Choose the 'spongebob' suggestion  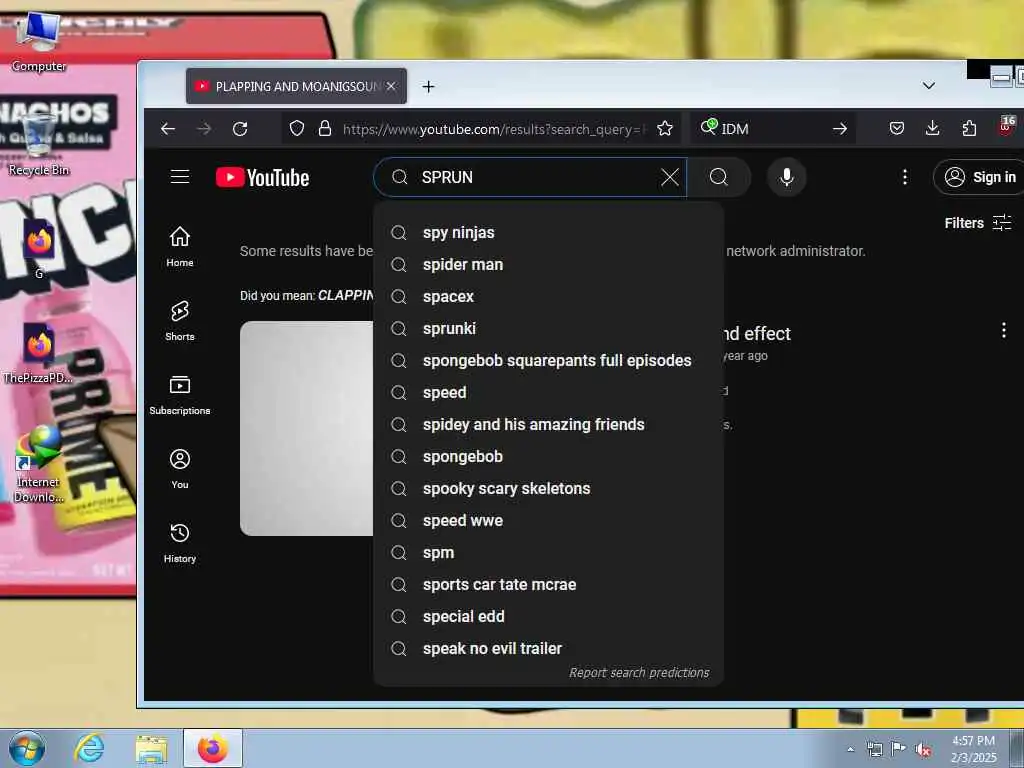549,456
